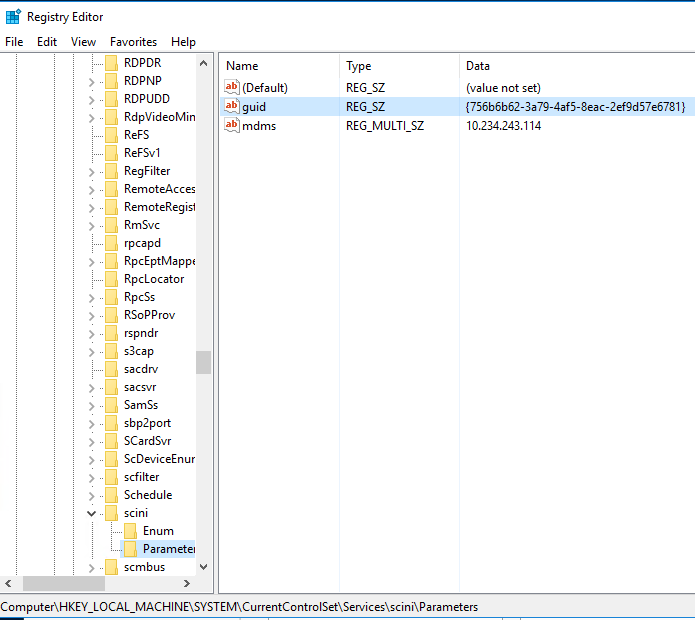
Task: Open the Favorites menu
Action: (133, 42)
